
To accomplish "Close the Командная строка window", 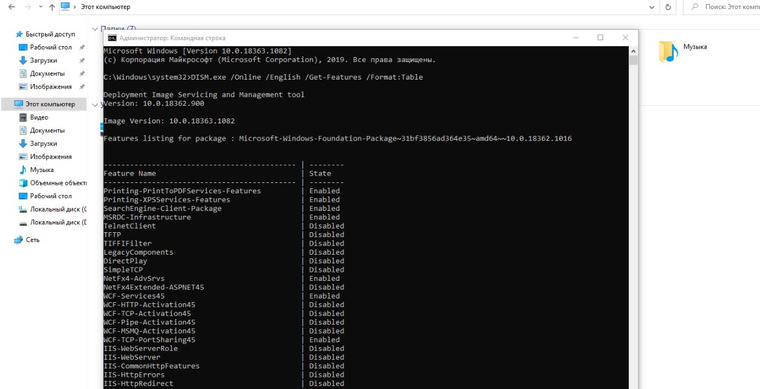I will click(625, 37).
